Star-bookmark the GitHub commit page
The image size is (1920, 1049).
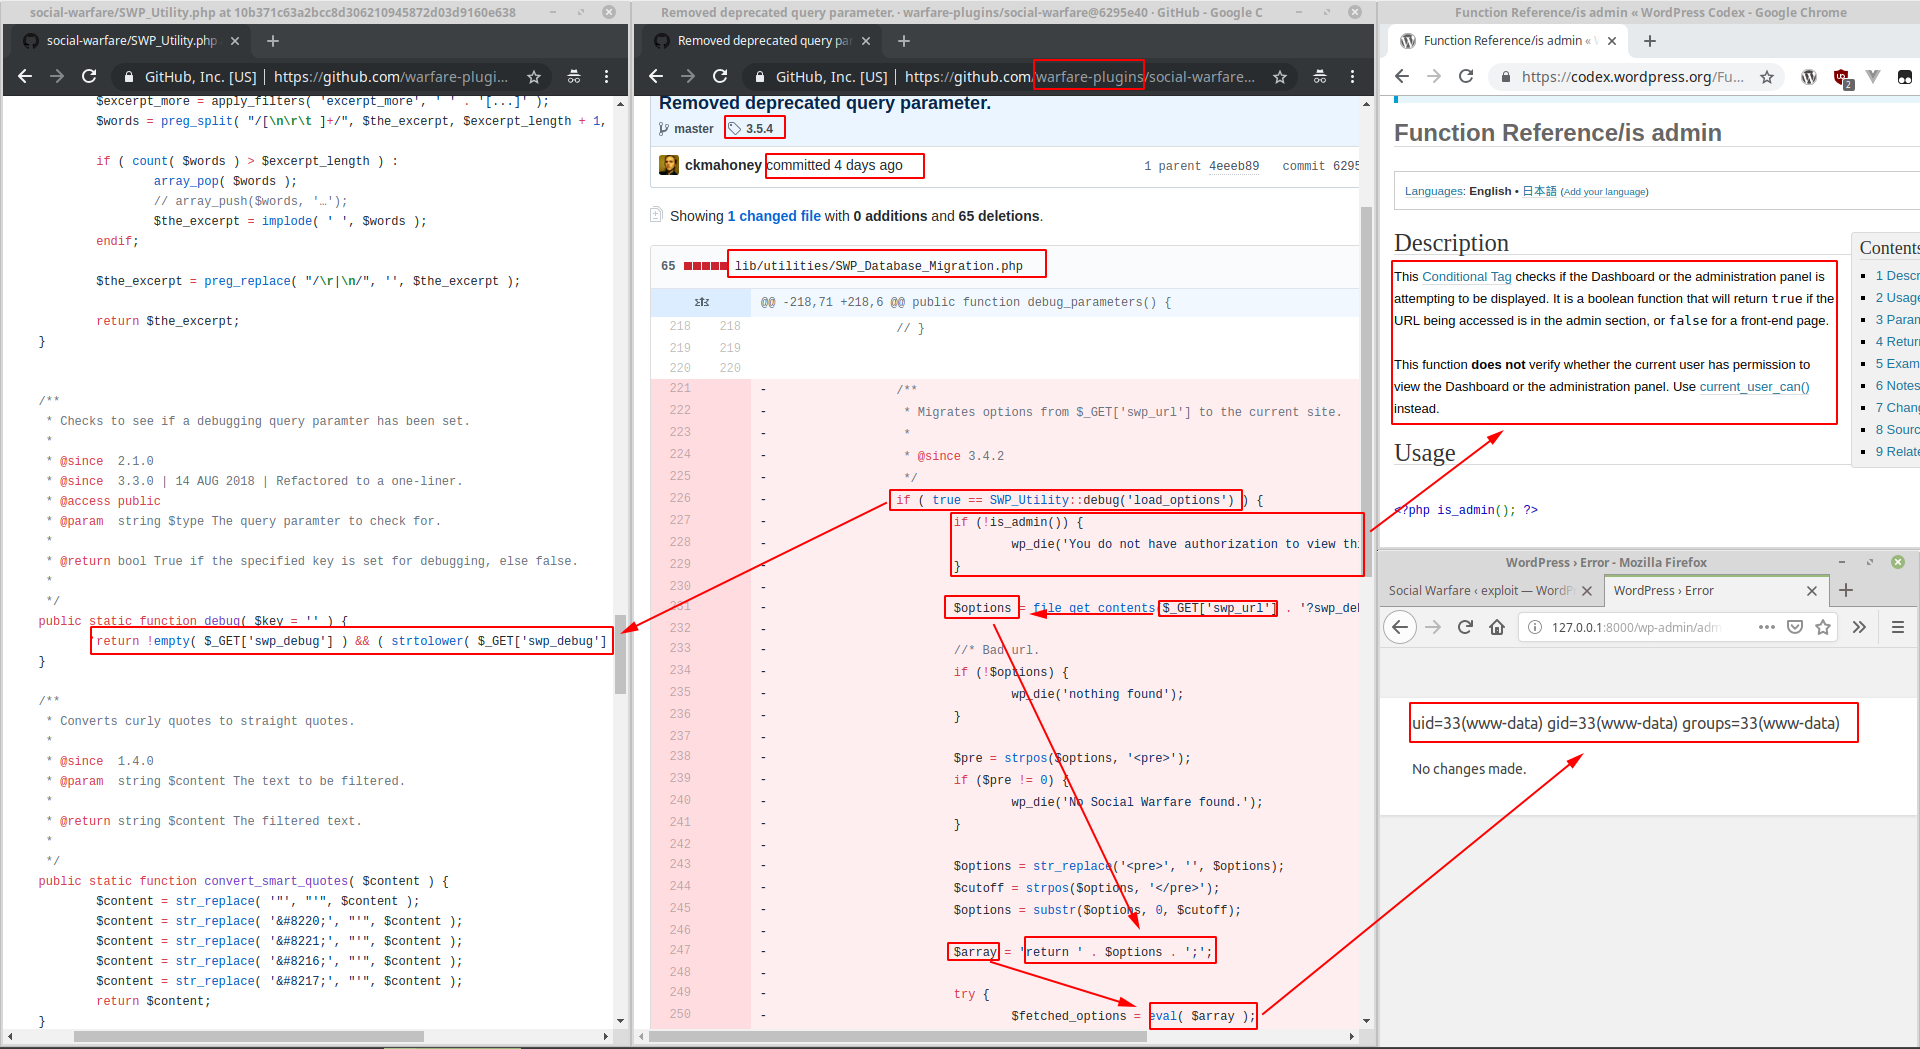pos(1280,77)
